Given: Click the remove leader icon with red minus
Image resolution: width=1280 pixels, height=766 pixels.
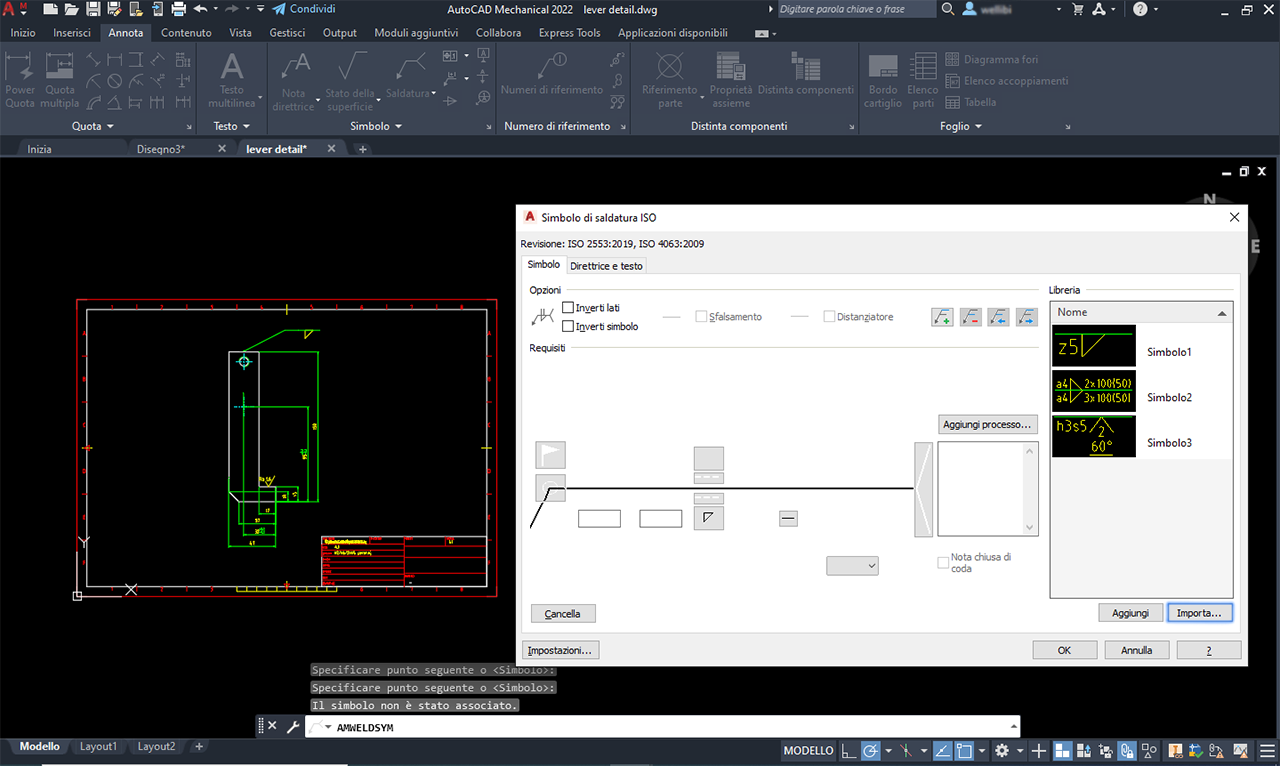Looking at the screenshot, I should (970, 317).
